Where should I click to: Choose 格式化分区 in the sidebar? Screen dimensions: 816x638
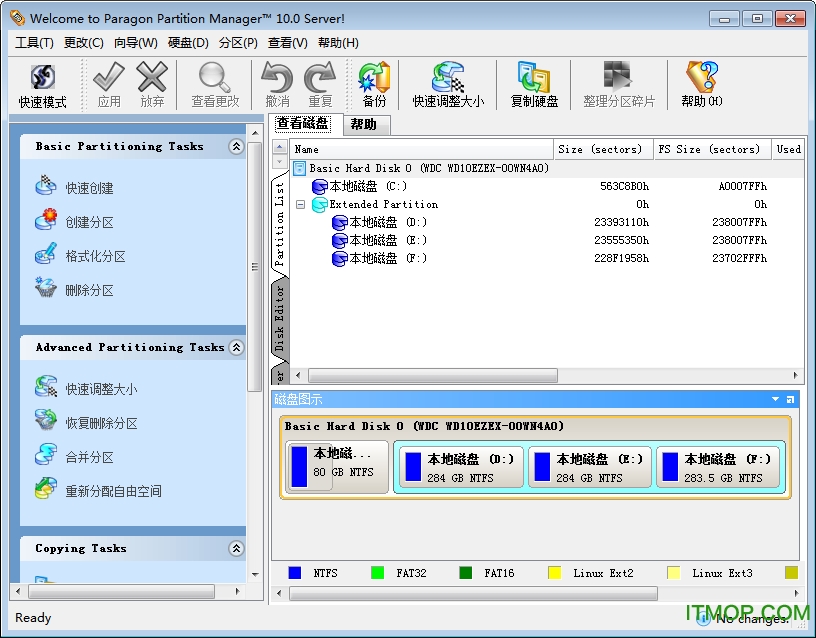point(95,256)
